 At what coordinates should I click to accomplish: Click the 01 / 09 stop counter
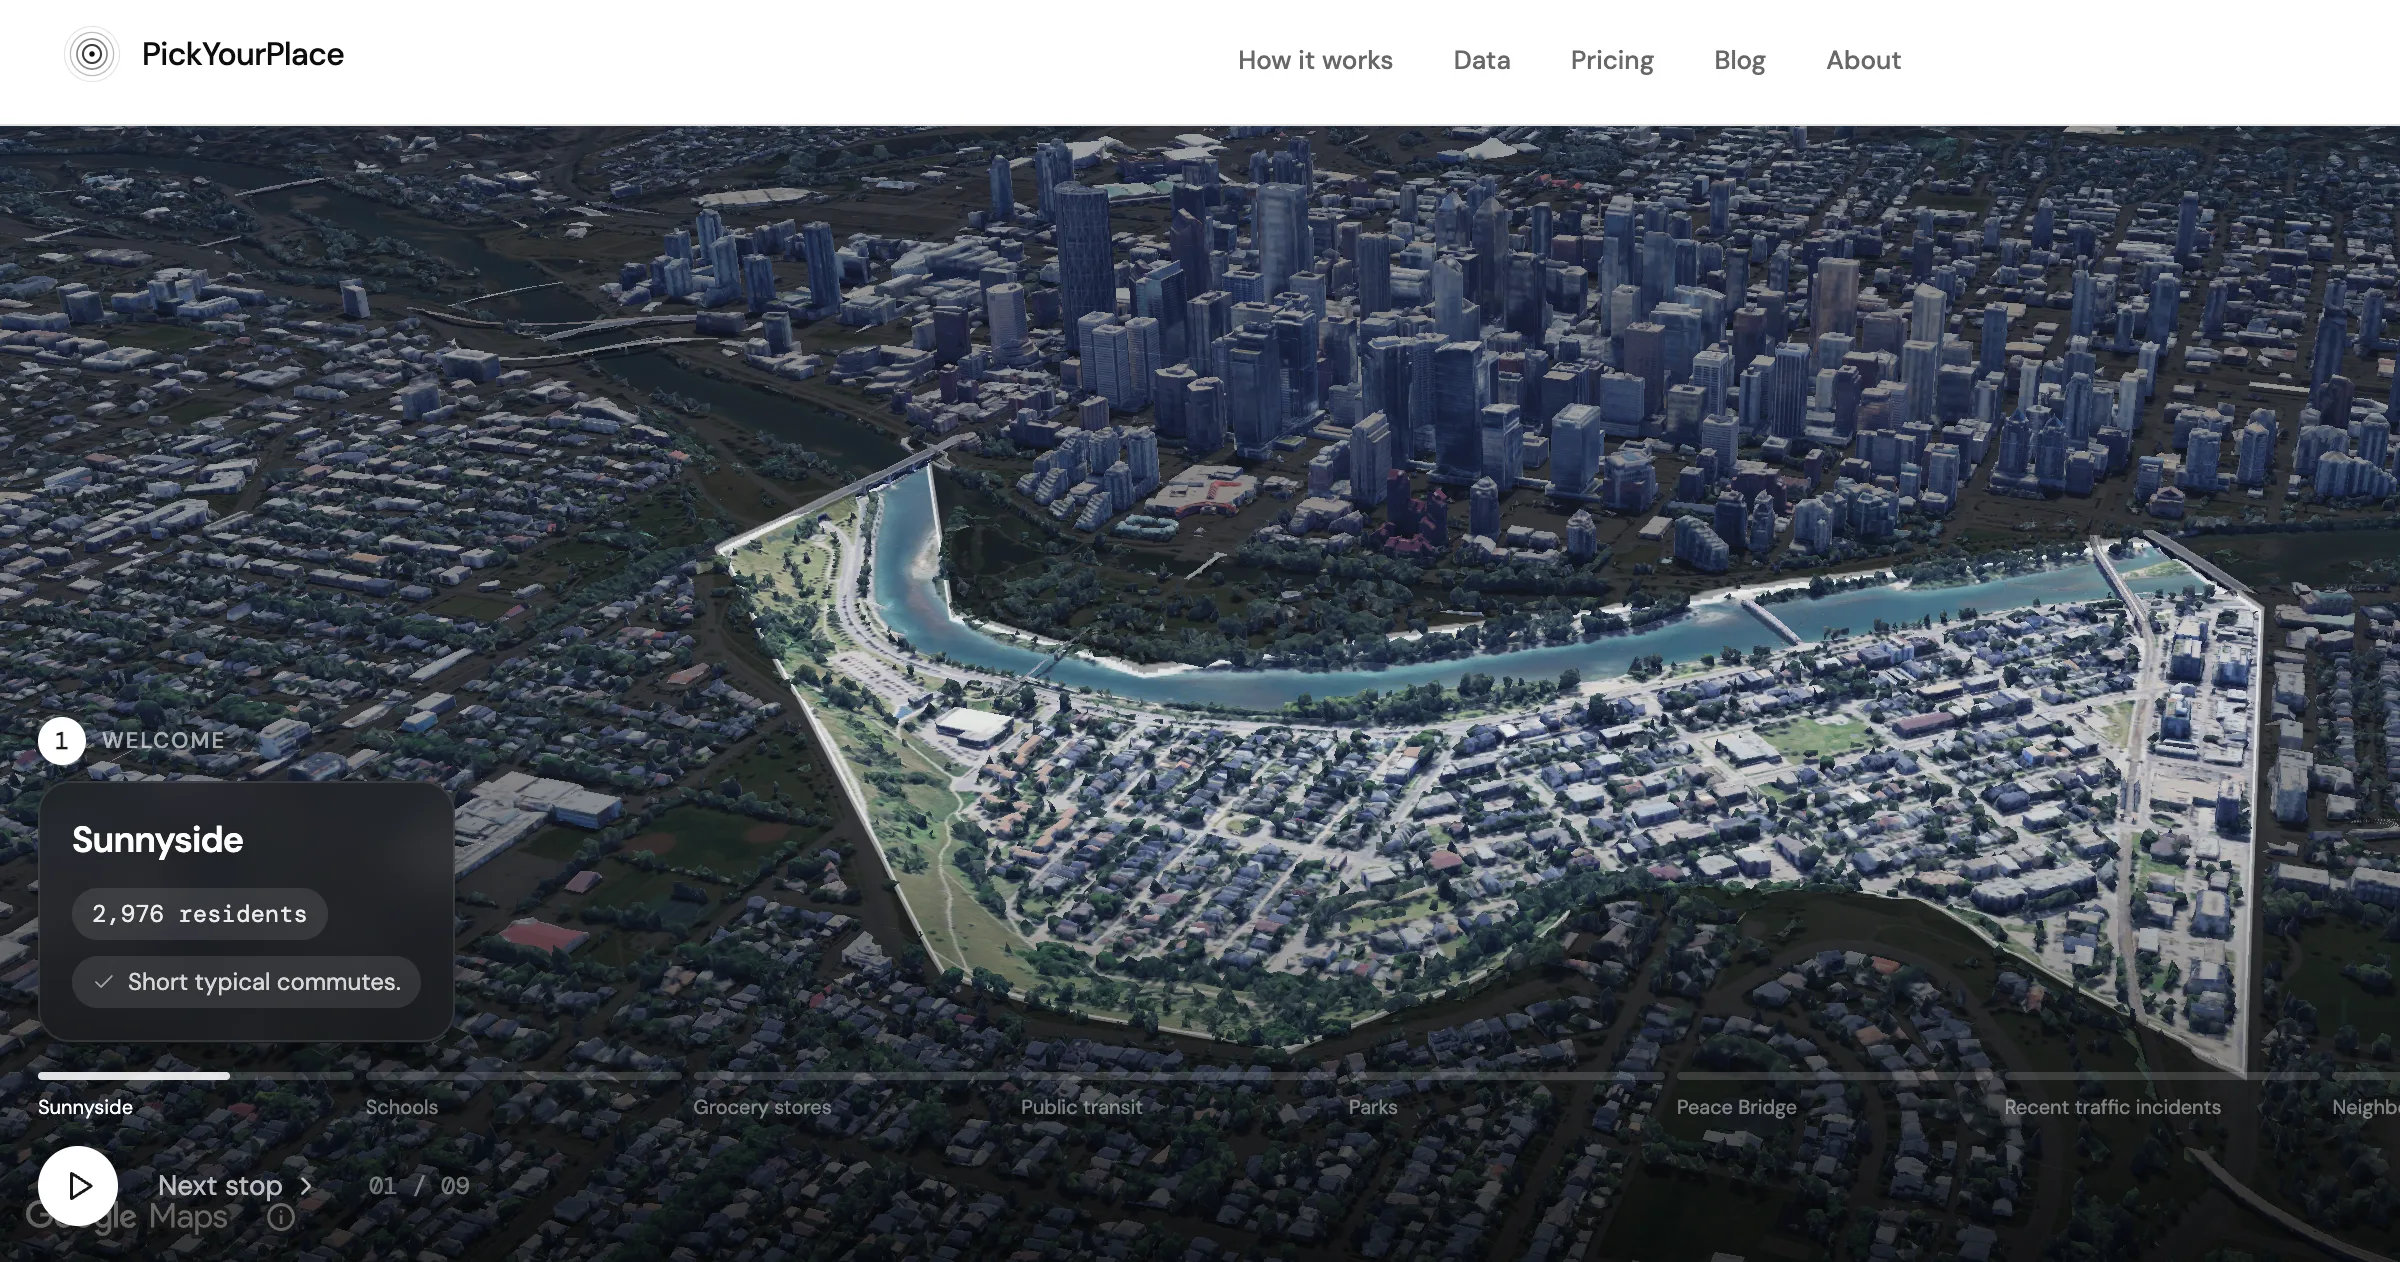point(419,1186)
